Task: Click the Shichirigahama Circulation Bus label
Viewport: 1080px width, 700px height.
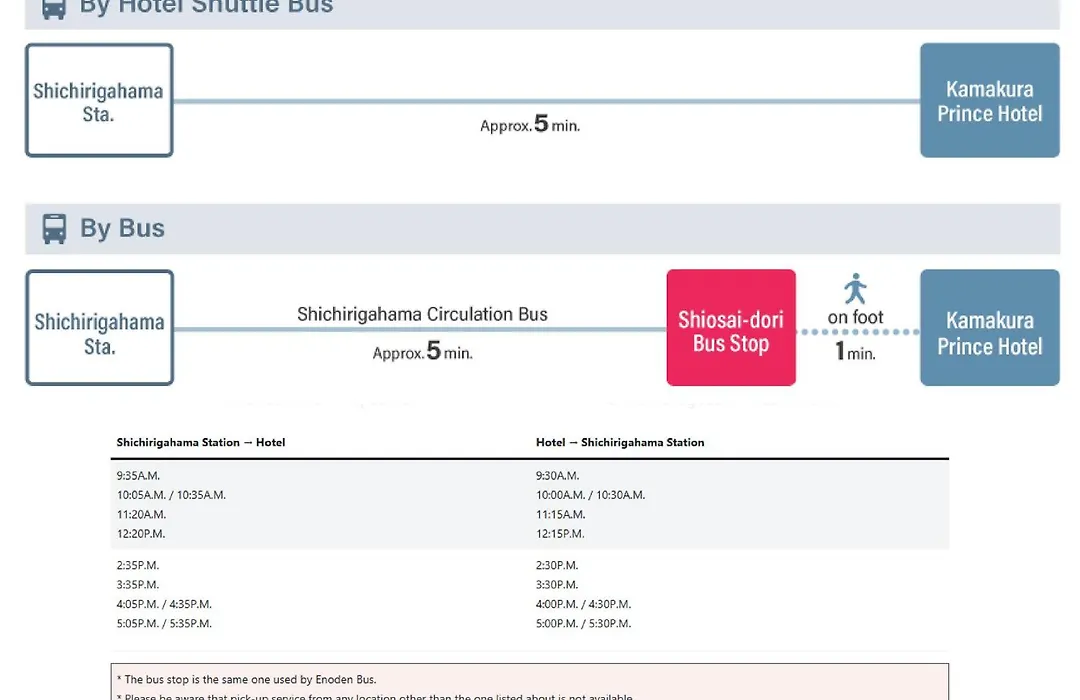Action: point(422,314)
